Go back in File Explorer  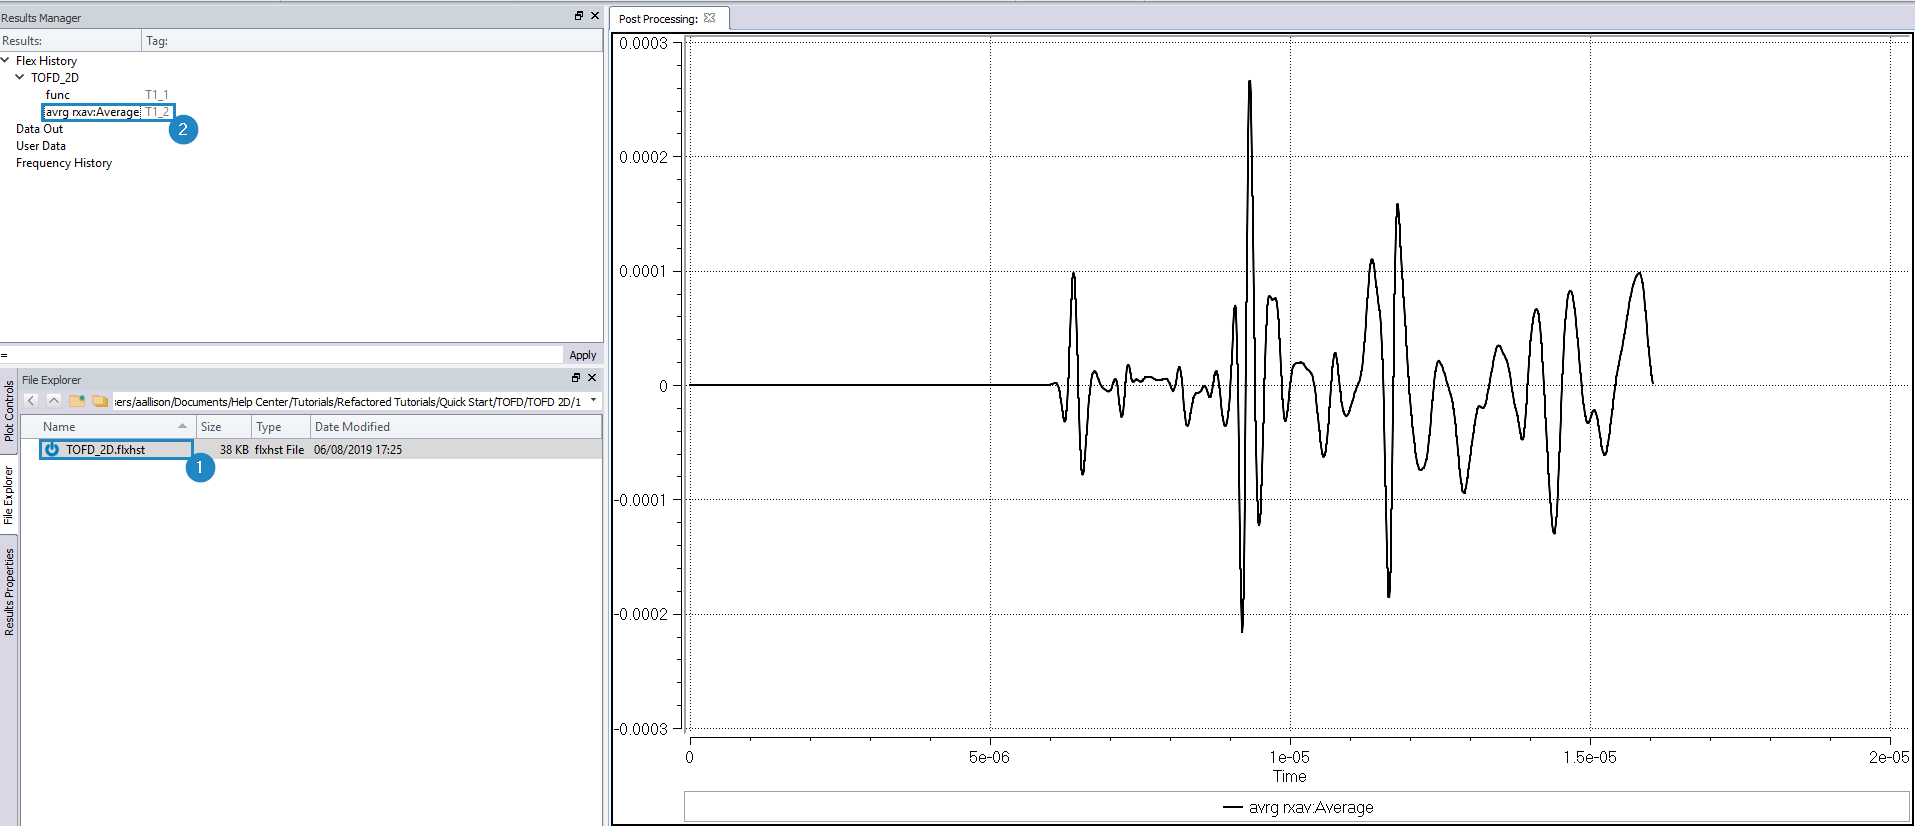pos(31,401)
